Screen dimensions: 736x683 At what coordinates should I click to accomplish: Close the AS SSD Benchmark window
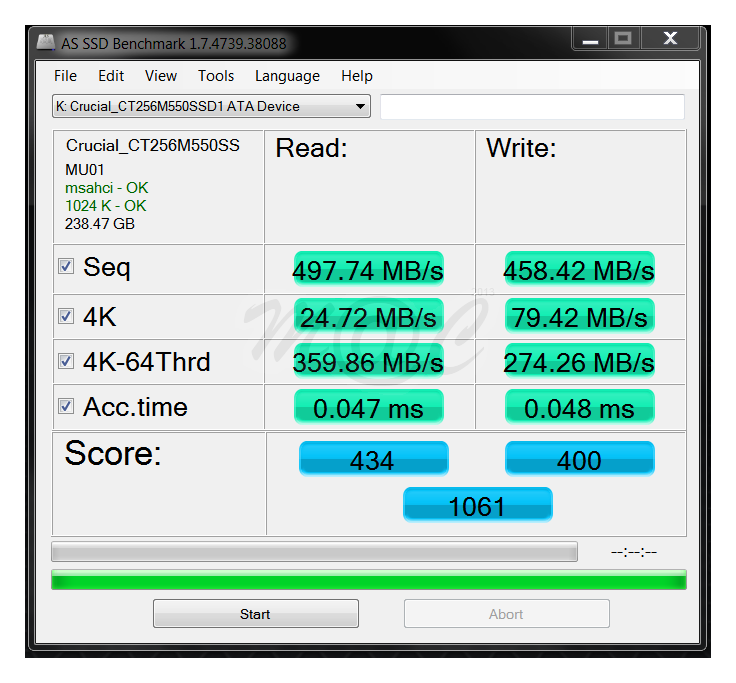pyautogui.click(x=670, y=38)
